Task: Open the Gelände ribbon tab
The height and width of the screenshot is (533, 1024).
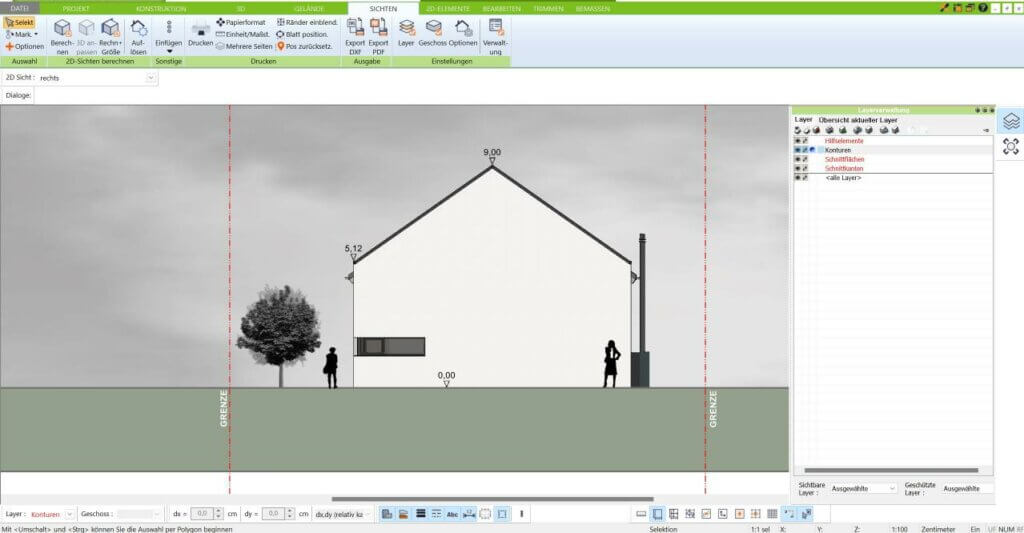Action: (309, 8)
